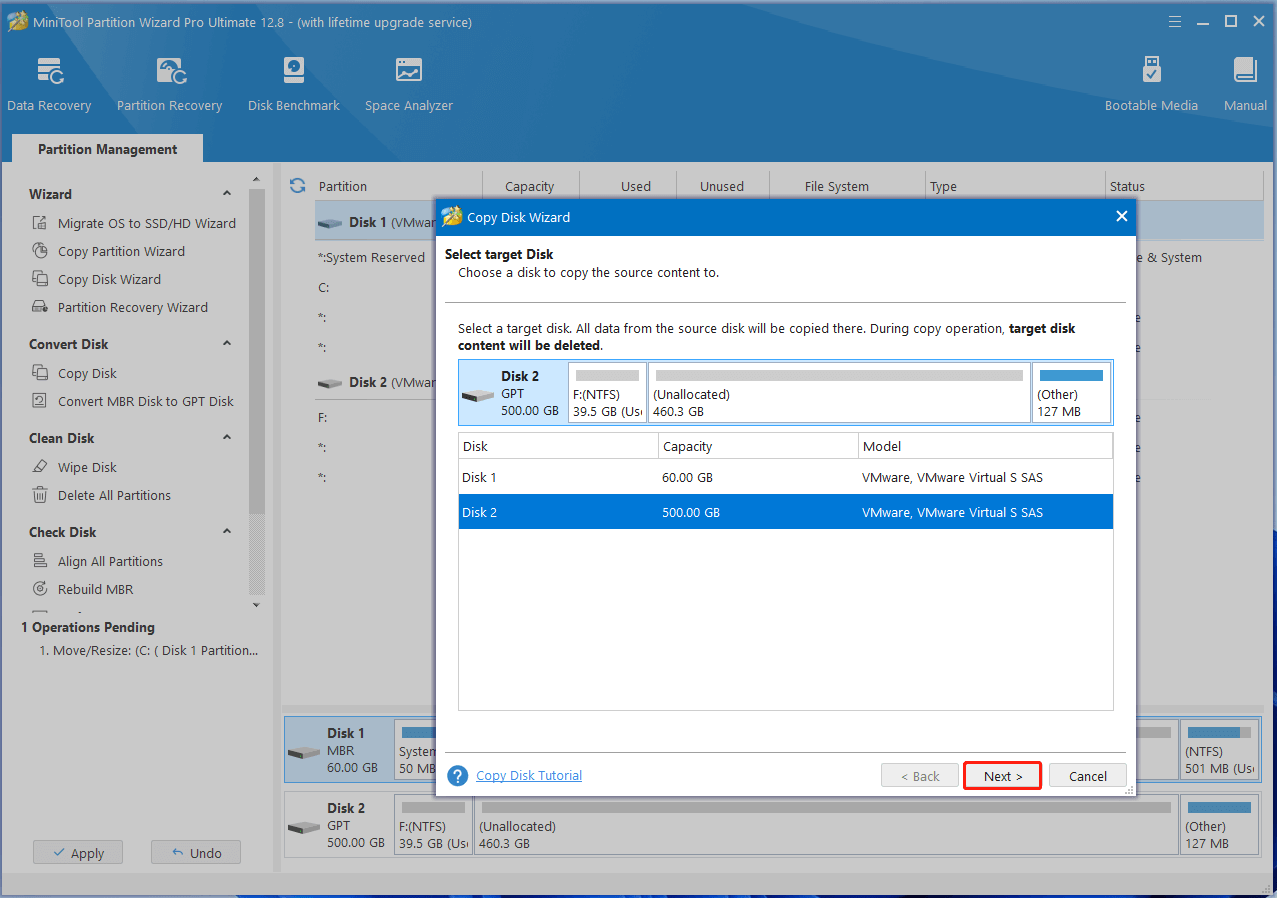Open the Copy Disk Tutorial link
The width and height of the screenshot is (1277, 898).
click(529, 776)
